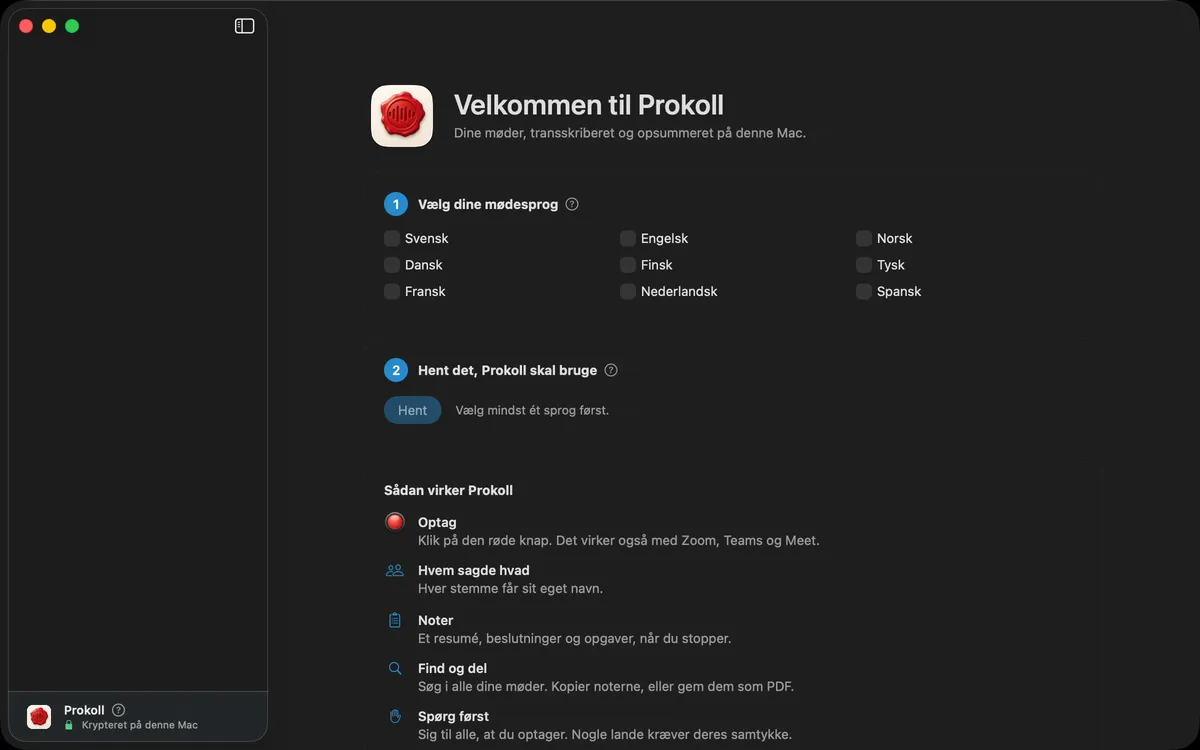Open help icon next to Hent det heading
Screen dimensions: 1200x750
(611, 370)
